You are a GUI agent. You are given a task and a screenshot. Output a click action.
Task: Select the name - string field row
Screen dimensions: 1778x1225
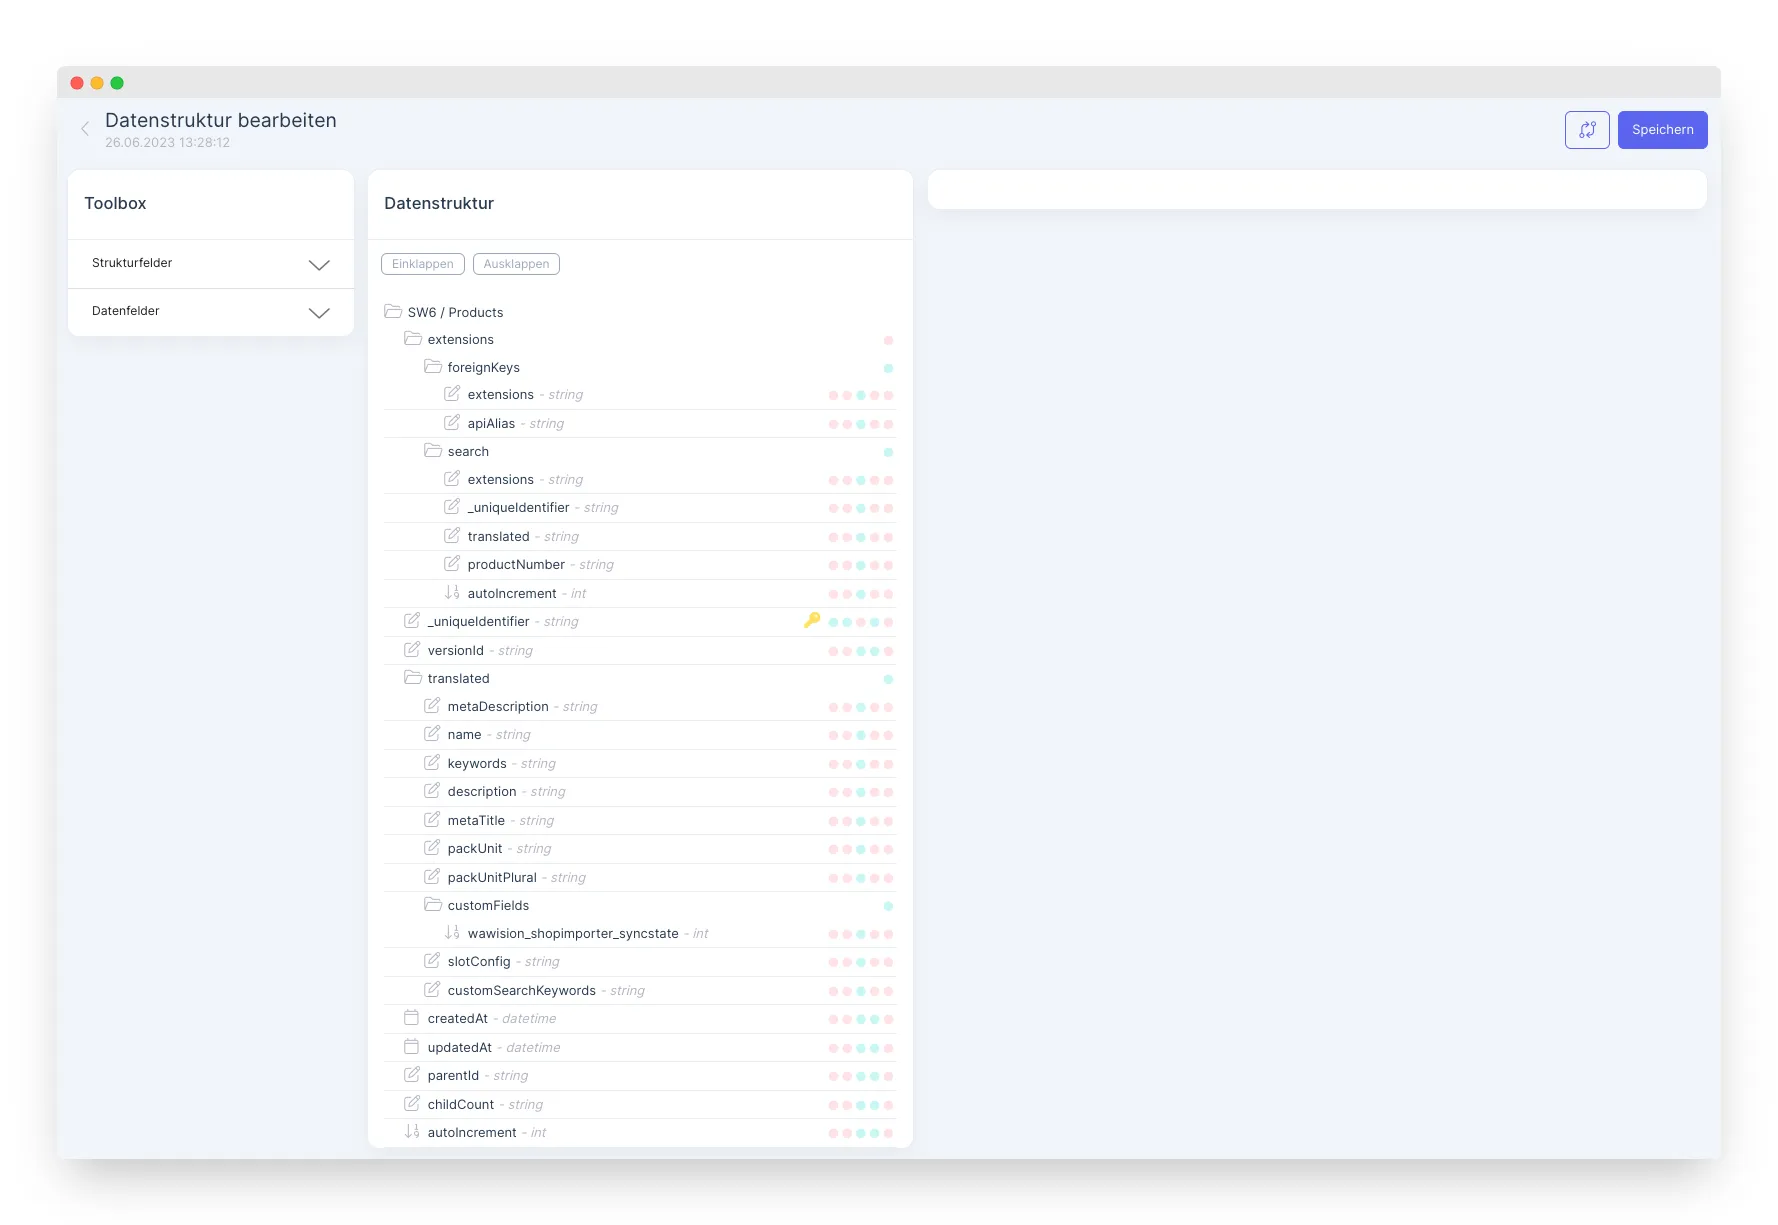640,734
